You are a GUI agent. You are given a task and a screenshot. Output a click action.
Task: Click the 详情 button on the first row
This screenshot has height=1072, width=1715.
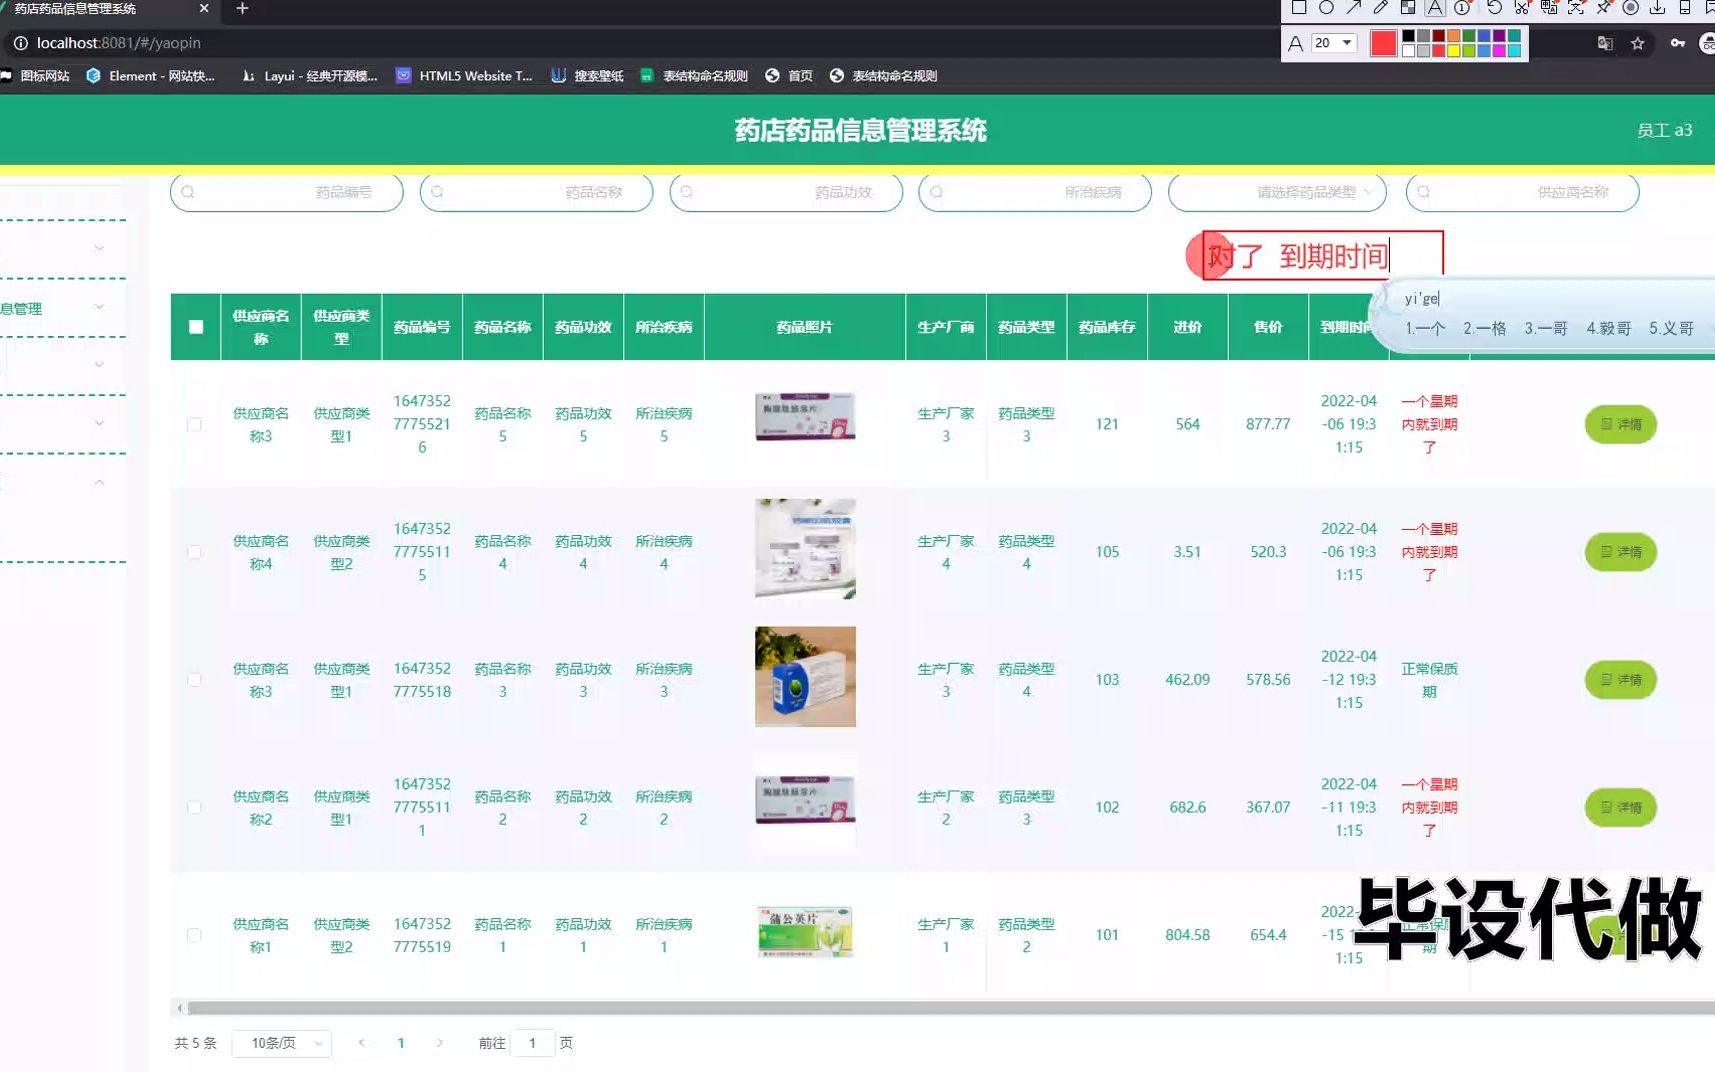(x=1620, y=424)
